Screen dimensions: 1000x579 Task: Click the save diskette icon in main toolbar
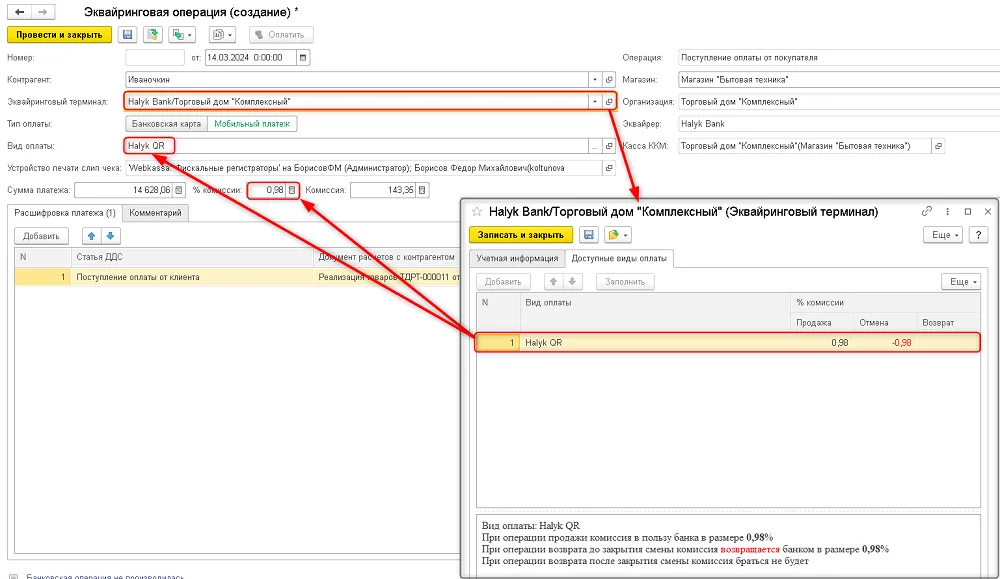(x=128, y=34)
